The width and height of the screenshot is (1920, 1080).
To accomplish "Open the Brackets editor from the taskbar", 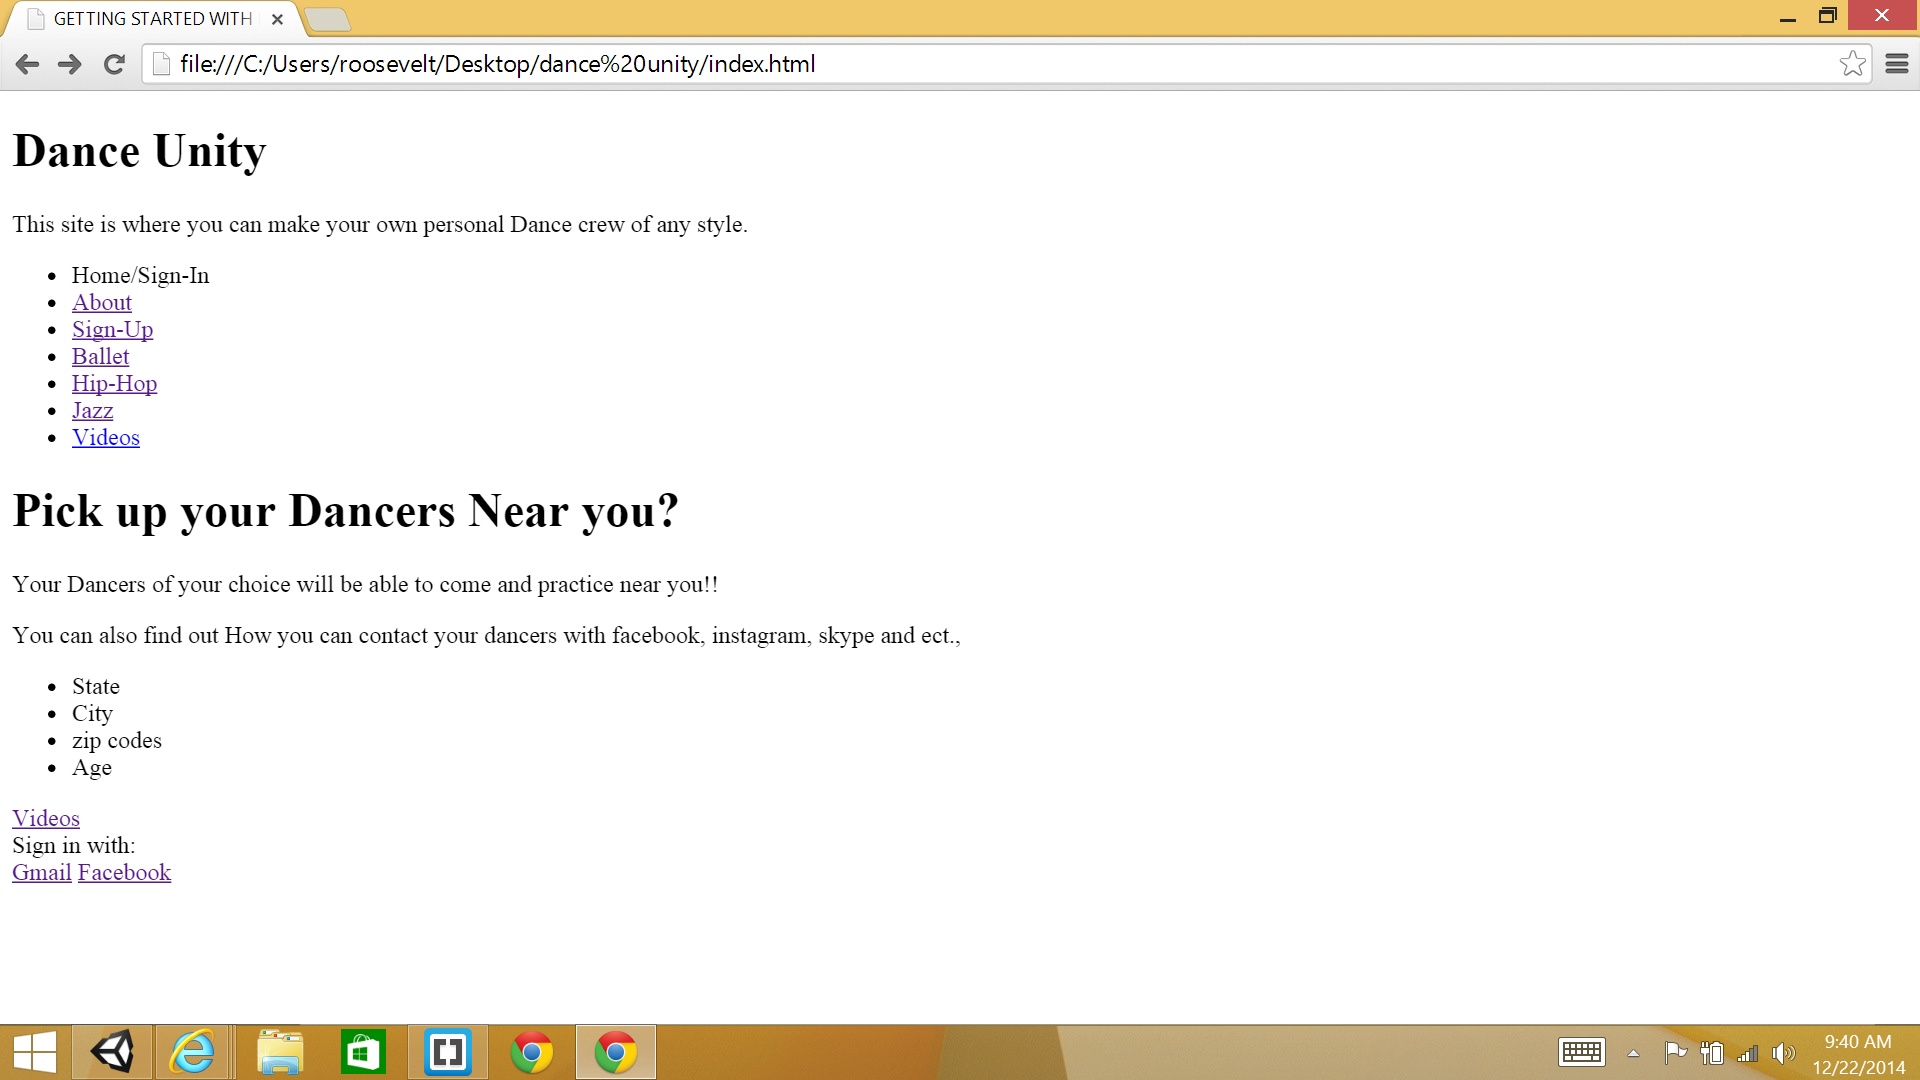I will (447, 1052).
